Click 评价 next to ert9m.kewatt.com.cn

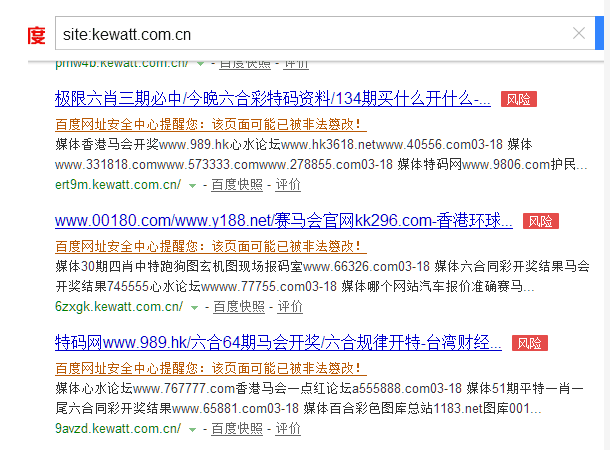tap(288, 185)
